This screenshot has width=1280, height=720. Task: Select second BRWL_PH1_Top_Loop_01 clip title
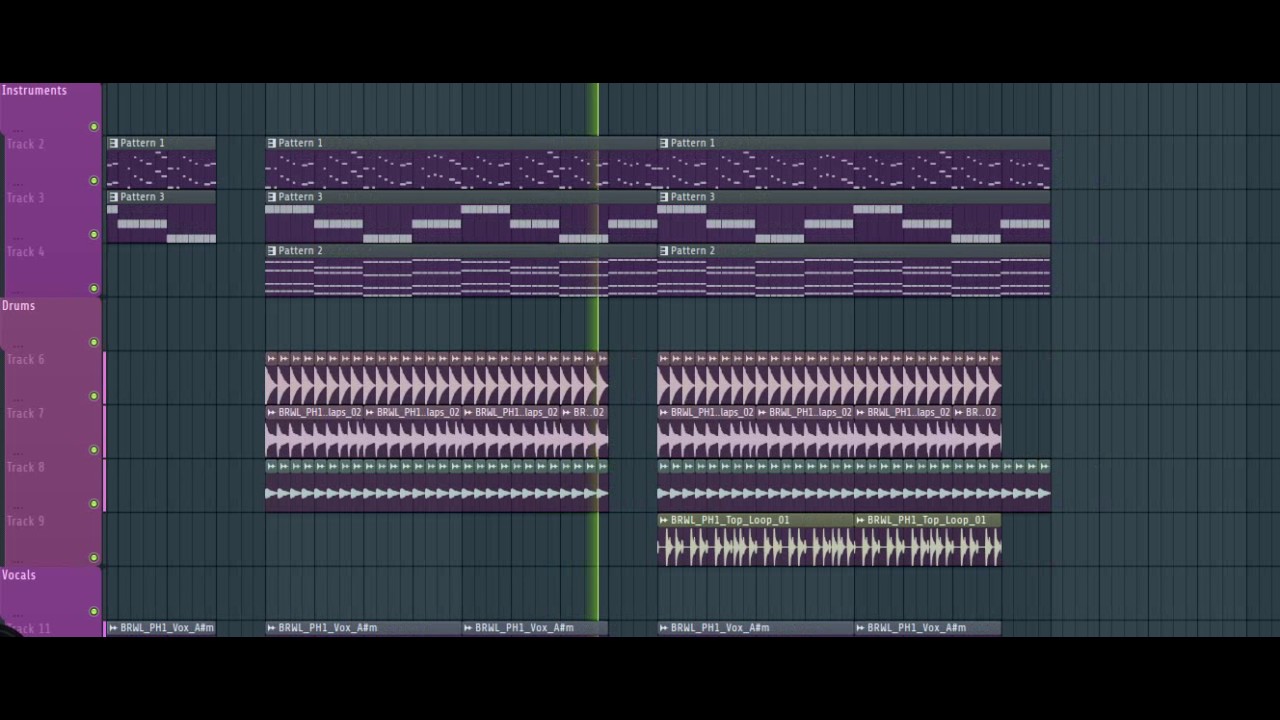pos(927,520)
